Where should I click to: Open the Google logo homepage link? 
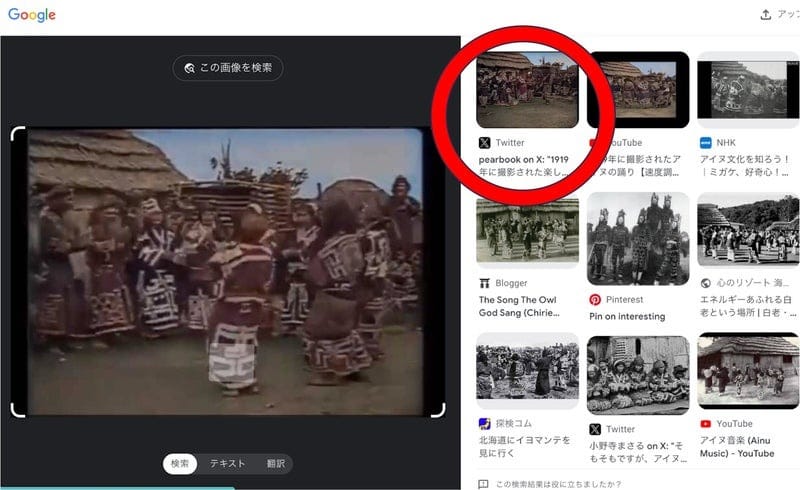point(32,15)
